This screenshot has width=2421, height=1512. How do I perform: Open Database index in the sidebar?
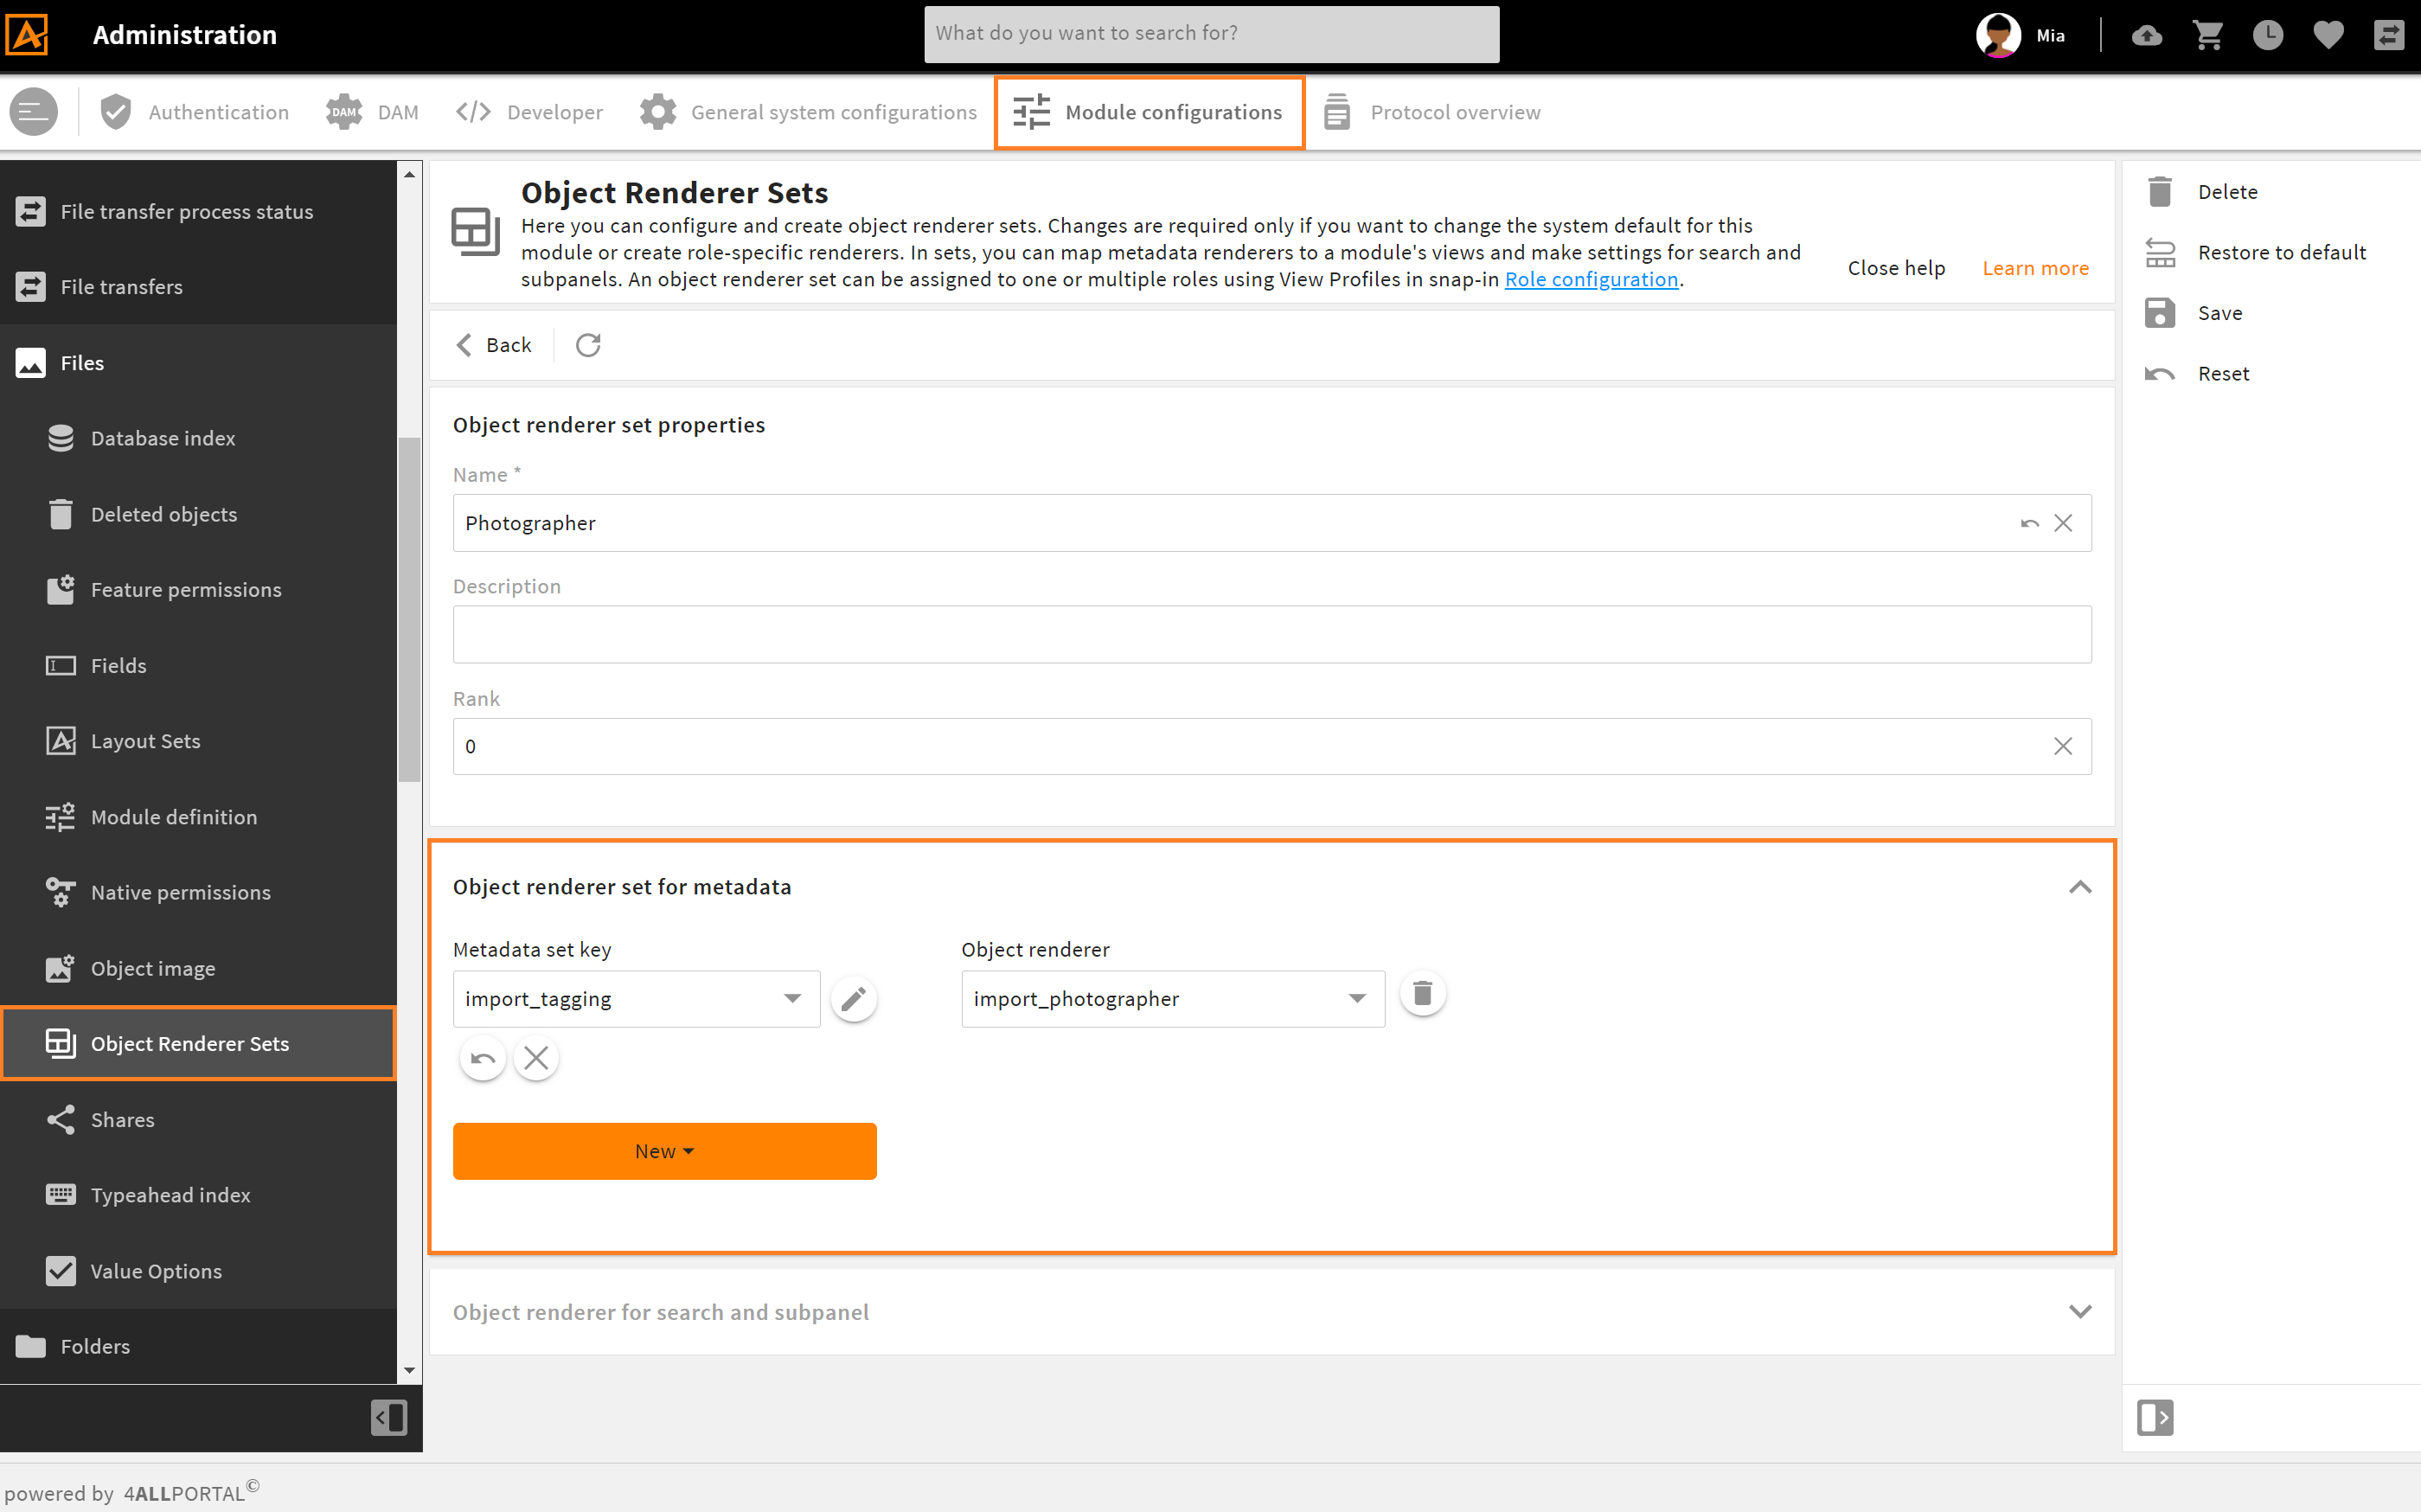[198, 438]
